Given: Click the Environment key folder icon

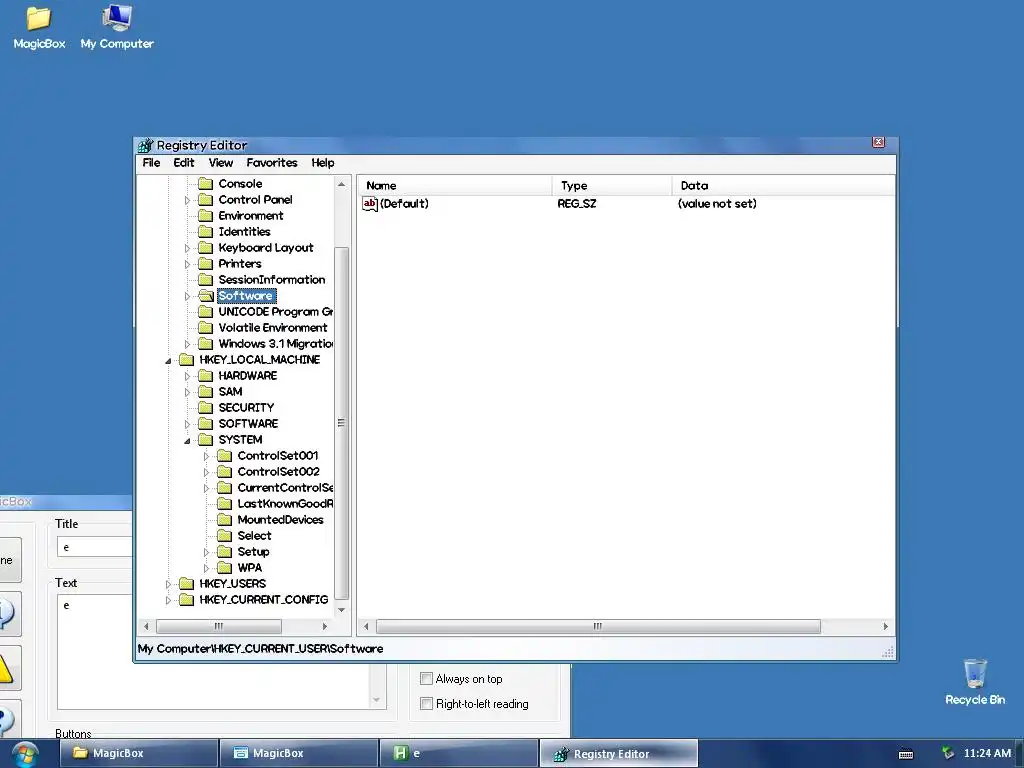Looking at the screenshot, I should 206,216.
